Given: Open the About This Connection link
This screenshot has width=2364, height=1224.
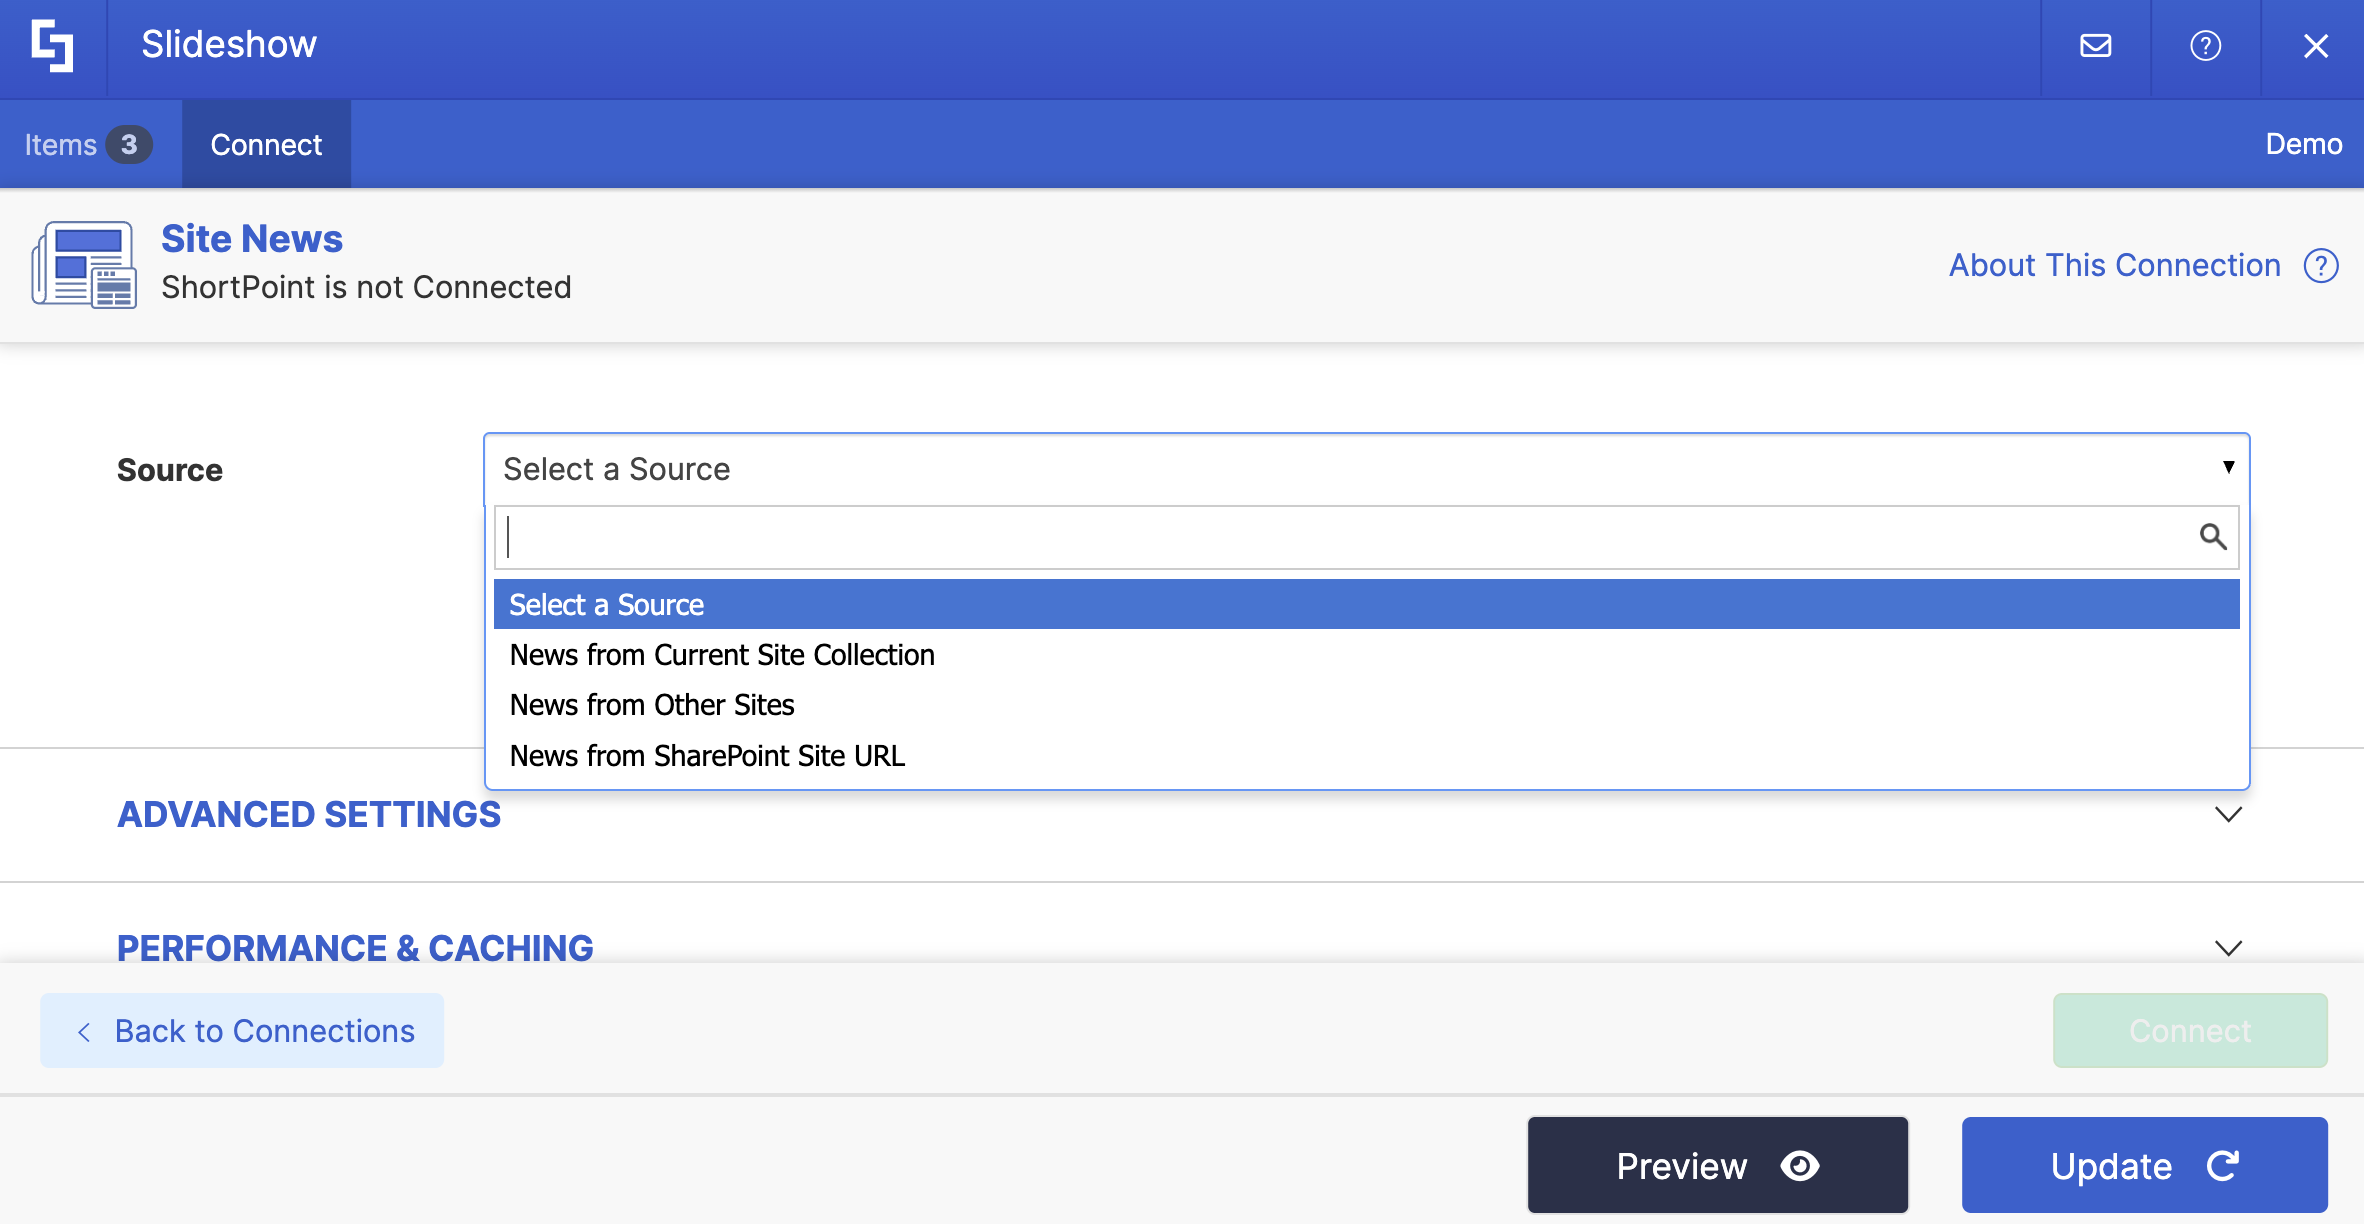Looking at the screenshot, I should (x=2114, y=266).
